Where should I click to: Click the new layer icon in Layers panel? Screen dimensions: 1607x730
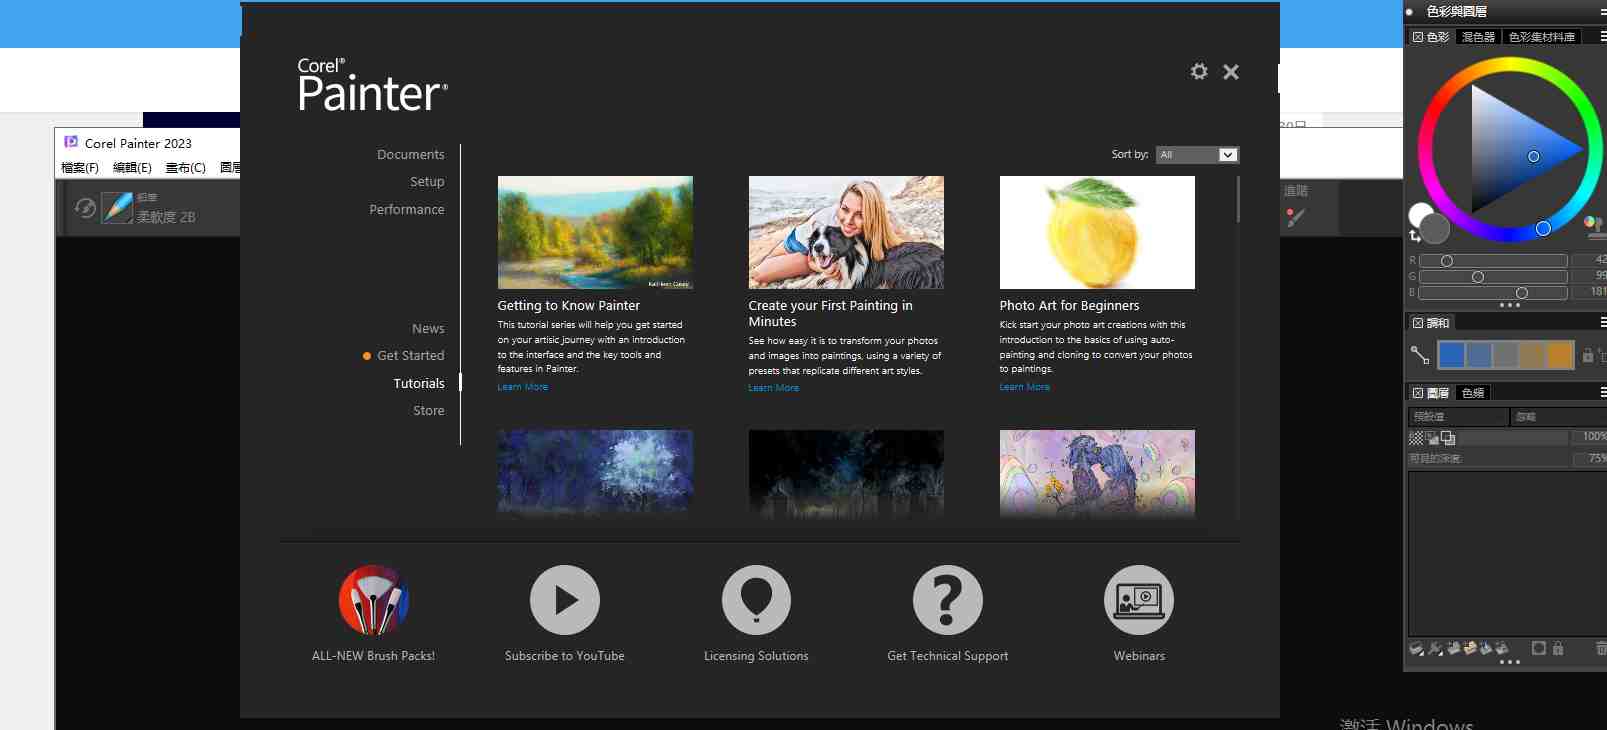(x=1454, y=648)
